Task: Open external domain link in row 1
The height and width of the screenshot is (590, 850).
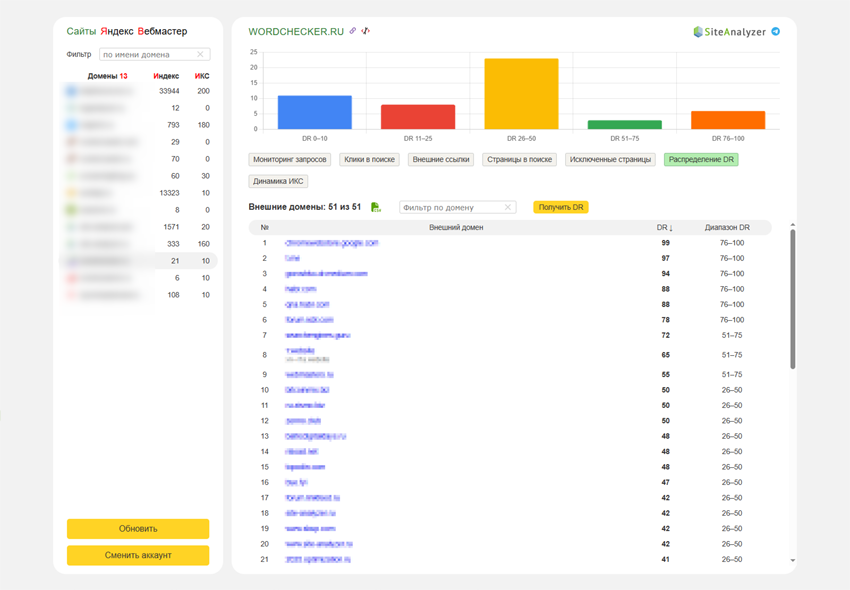Action: pyautogui.click(x=332, y=243)
